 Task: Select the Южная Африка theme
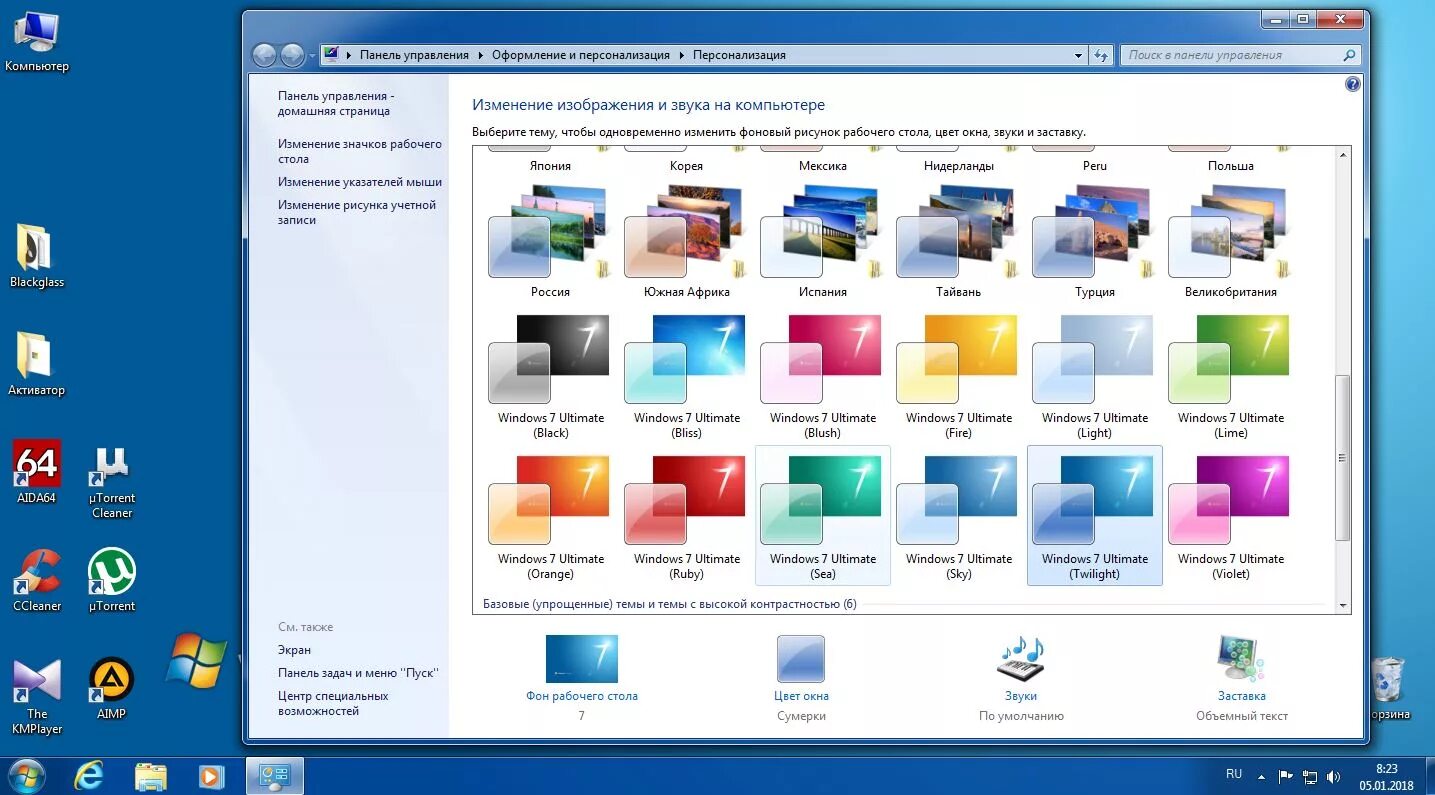(687, 242)
